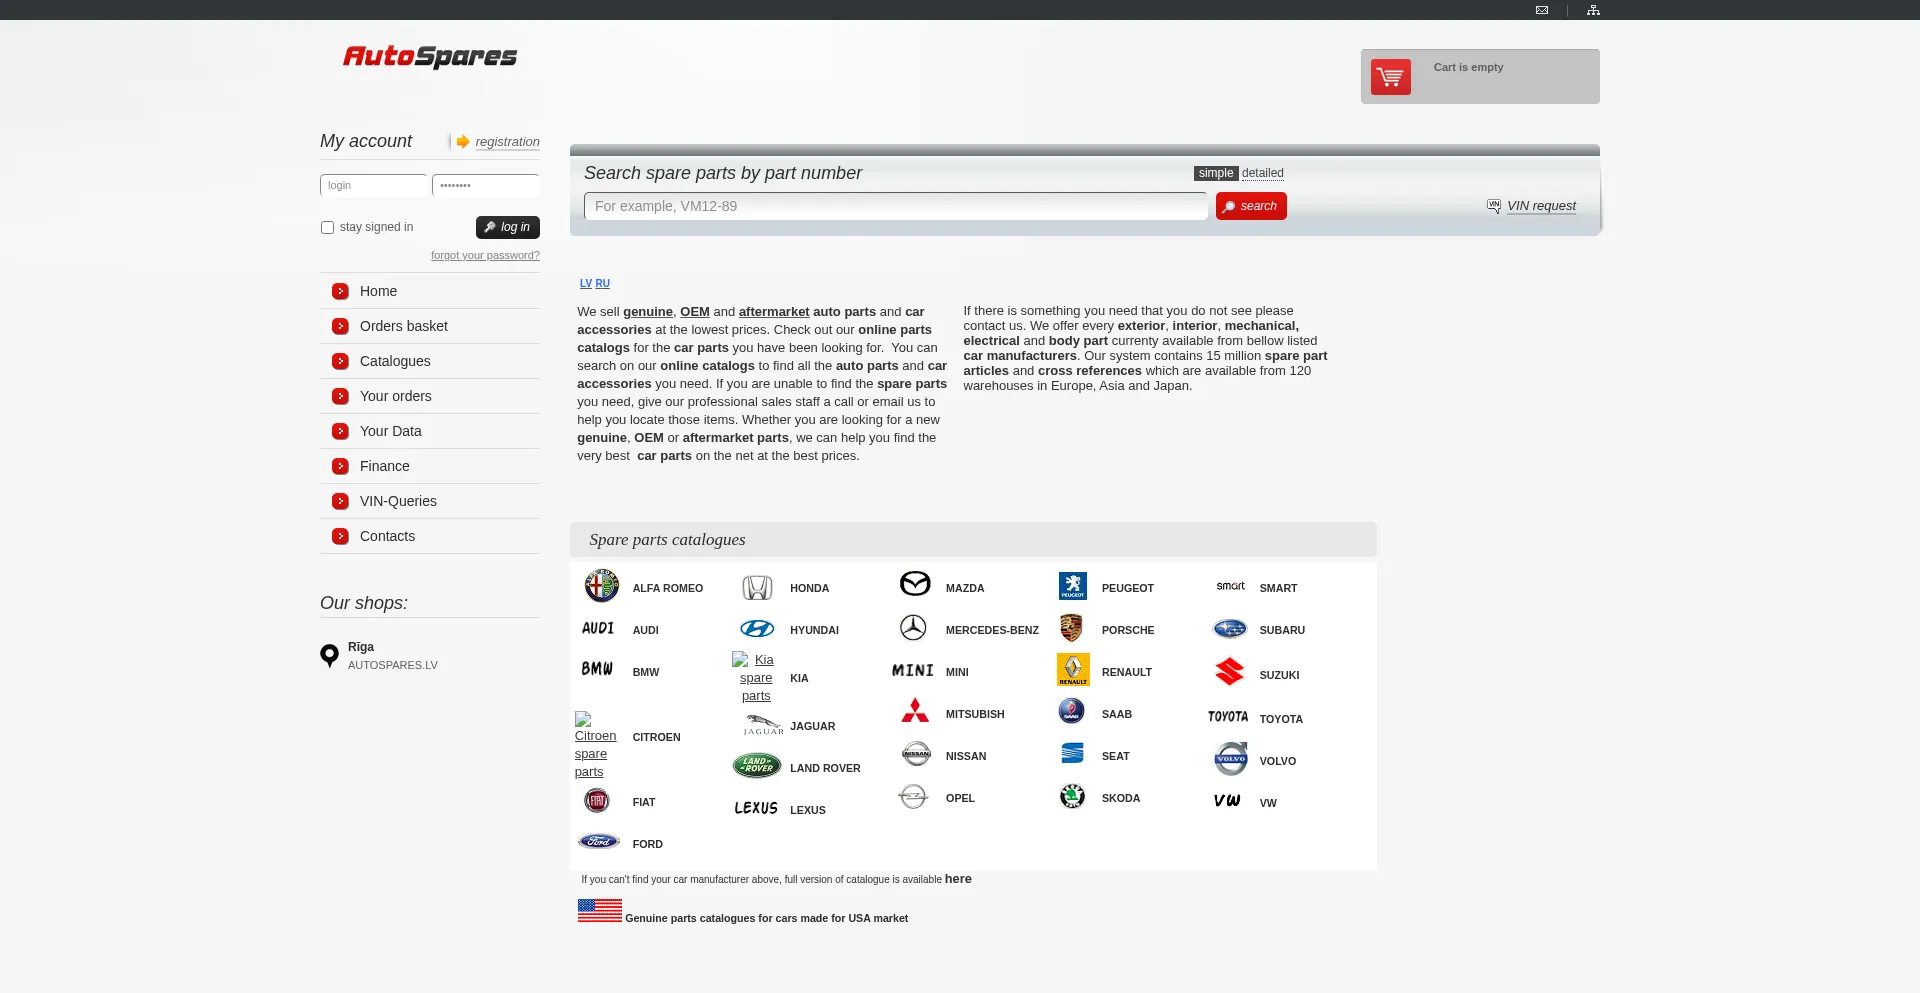
Task: Open Catalogues from the sidebar menu
Action: click(395, 361)
